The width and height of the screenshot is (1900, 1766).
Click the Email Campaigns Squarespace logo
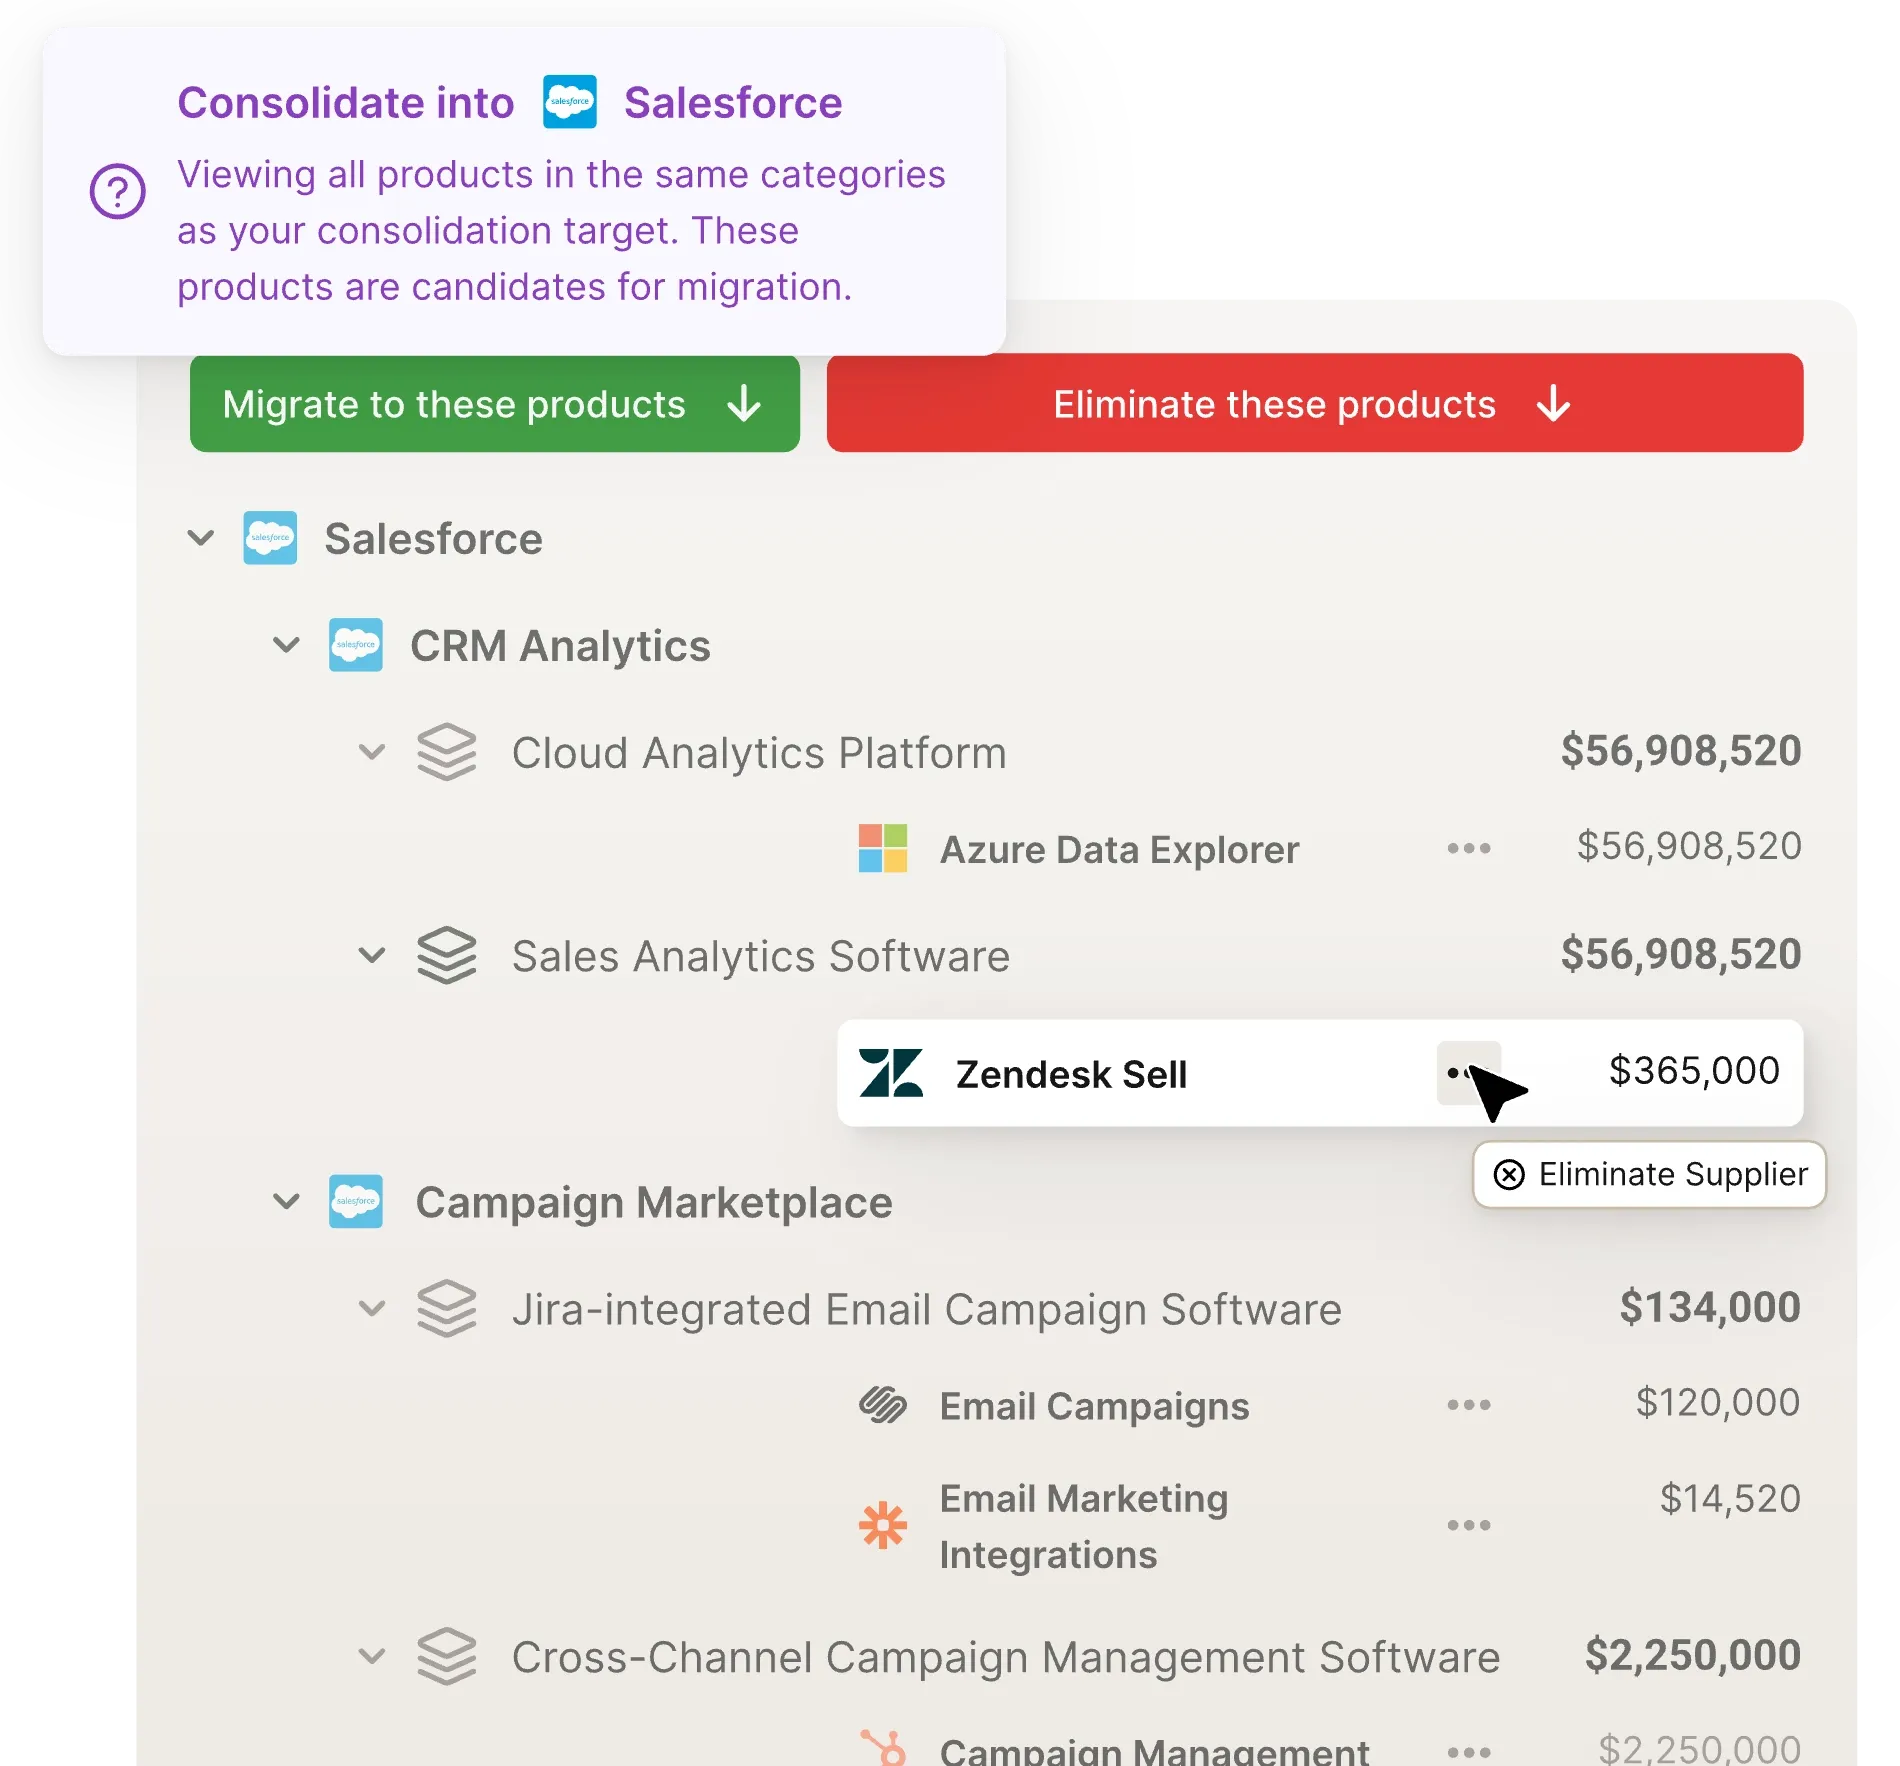click(x=883, y=1405)
